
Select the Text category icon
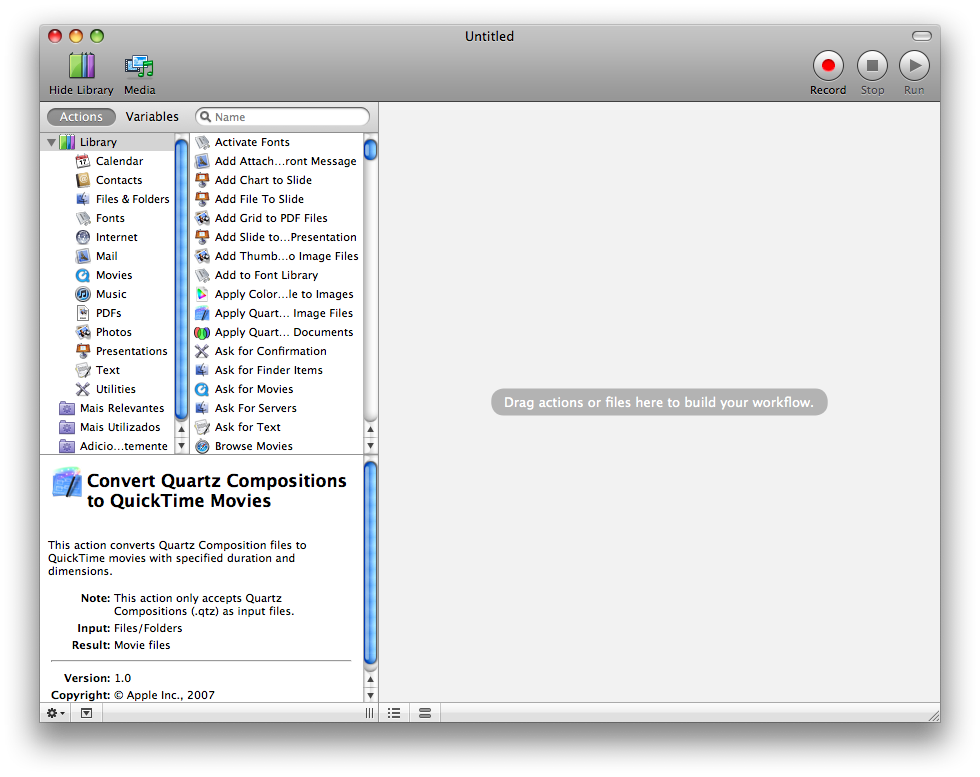click(82, 370)
